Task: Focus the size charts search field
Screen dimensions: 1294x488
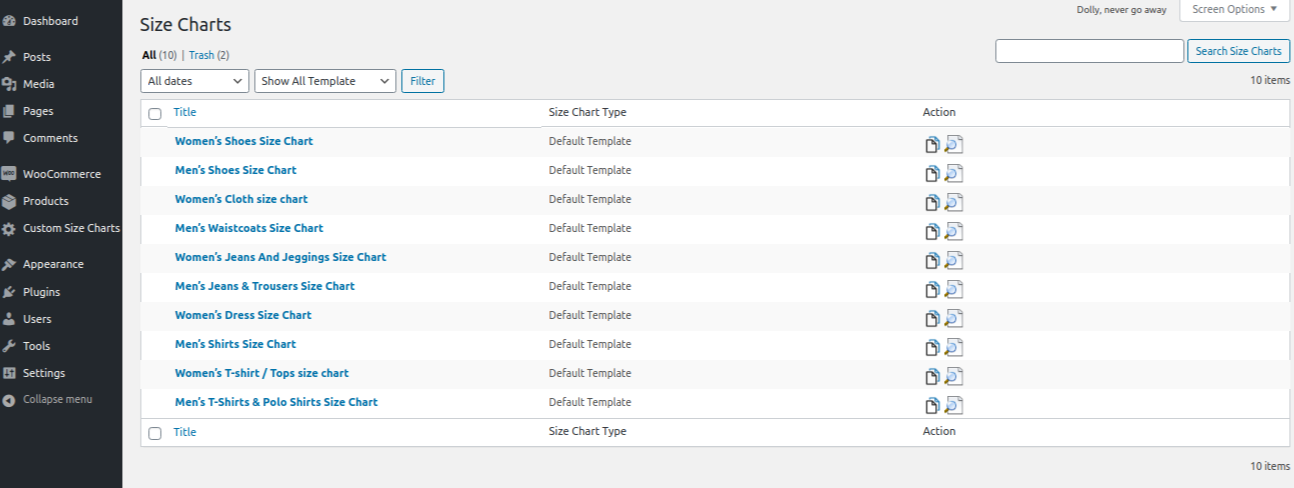Action: [x=1089, y=51]
